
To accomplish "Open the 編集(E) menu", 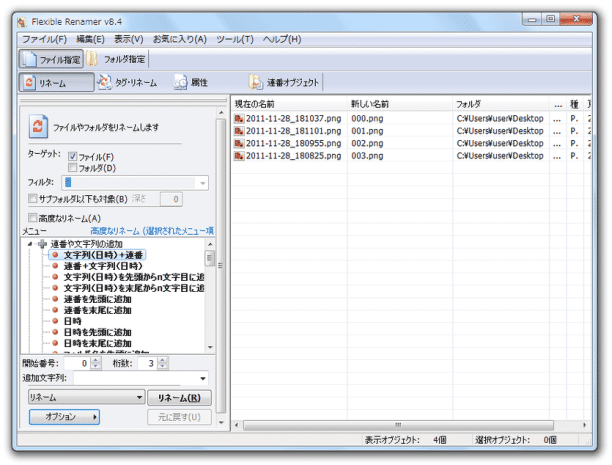I will pyautogui.click(x=90, y=39).
